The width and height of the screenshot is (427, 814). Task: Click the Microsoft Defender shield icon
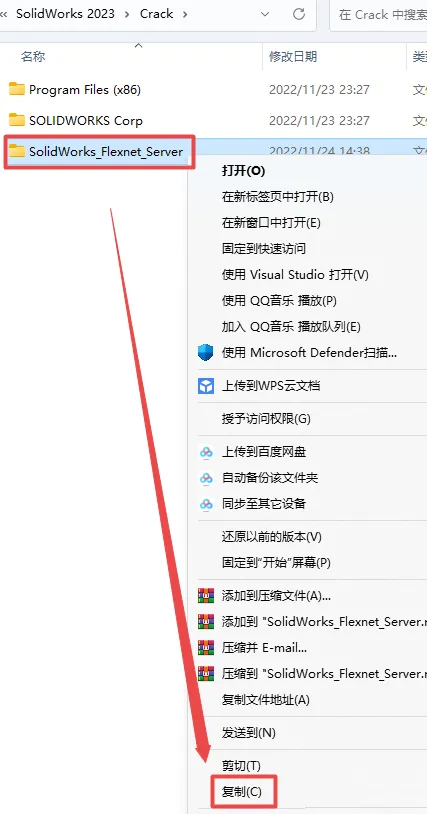pos(206,353)
